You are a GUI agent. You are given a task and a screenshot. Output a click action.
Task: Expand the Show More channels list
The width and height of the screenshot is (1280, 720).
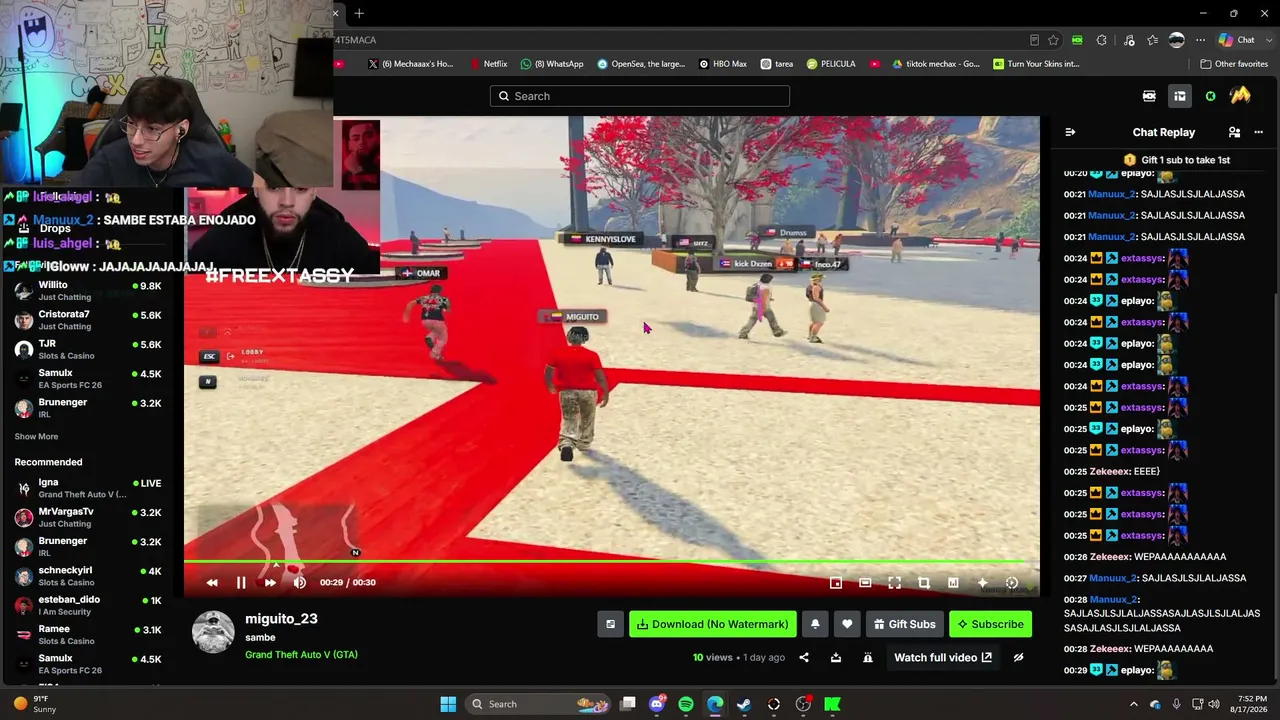[x=36, y=436]
